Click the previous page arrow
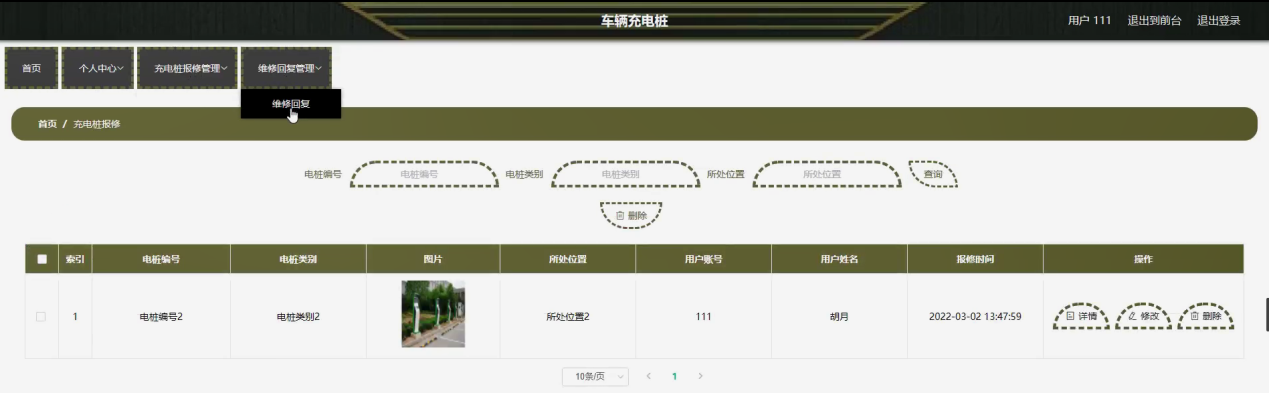The height and width of the screenshot is (393, 1269). coord(648,376)
